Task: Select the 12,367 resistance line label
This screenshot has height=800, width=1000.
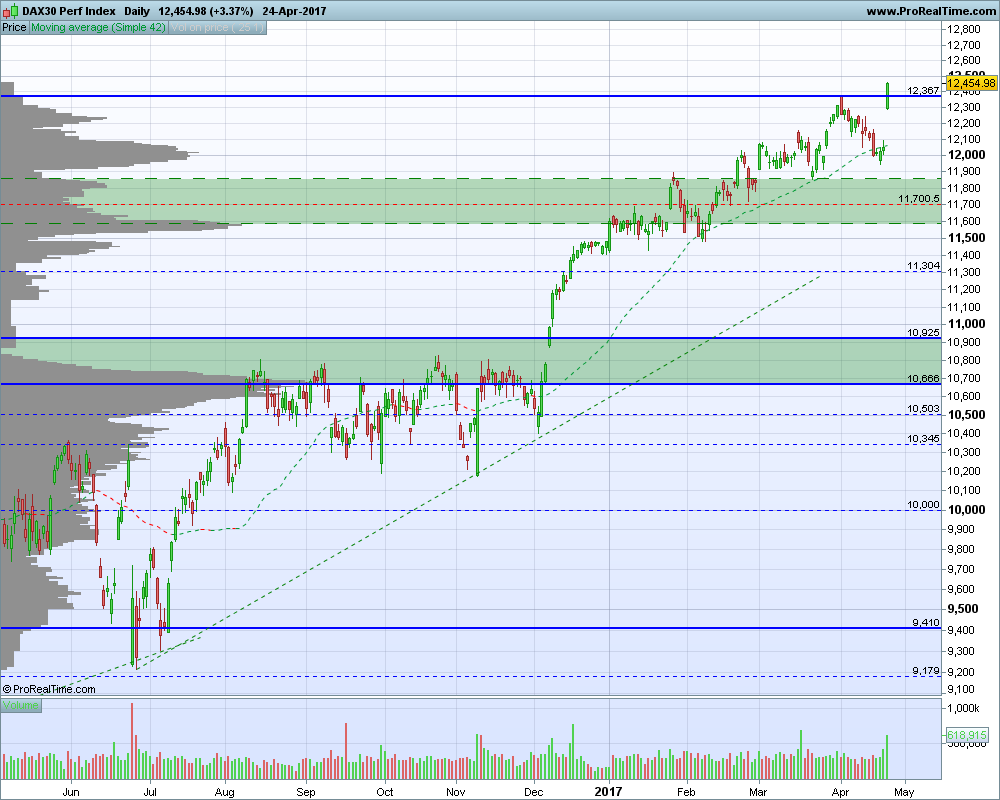Action: click(x=923, y=91)
